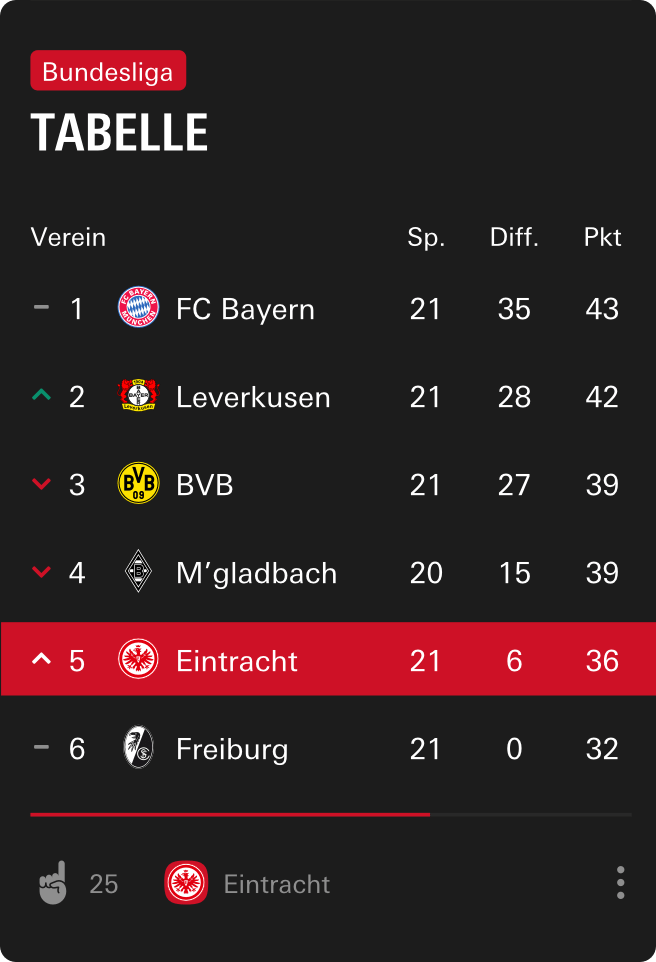Click the Eintracht logo in footer

point(186,883)
